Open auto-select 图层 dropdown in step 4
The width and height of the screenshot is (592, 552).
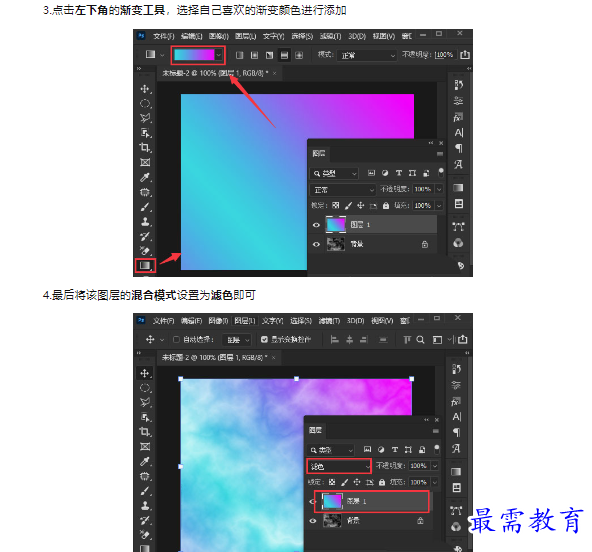point(237,340)
